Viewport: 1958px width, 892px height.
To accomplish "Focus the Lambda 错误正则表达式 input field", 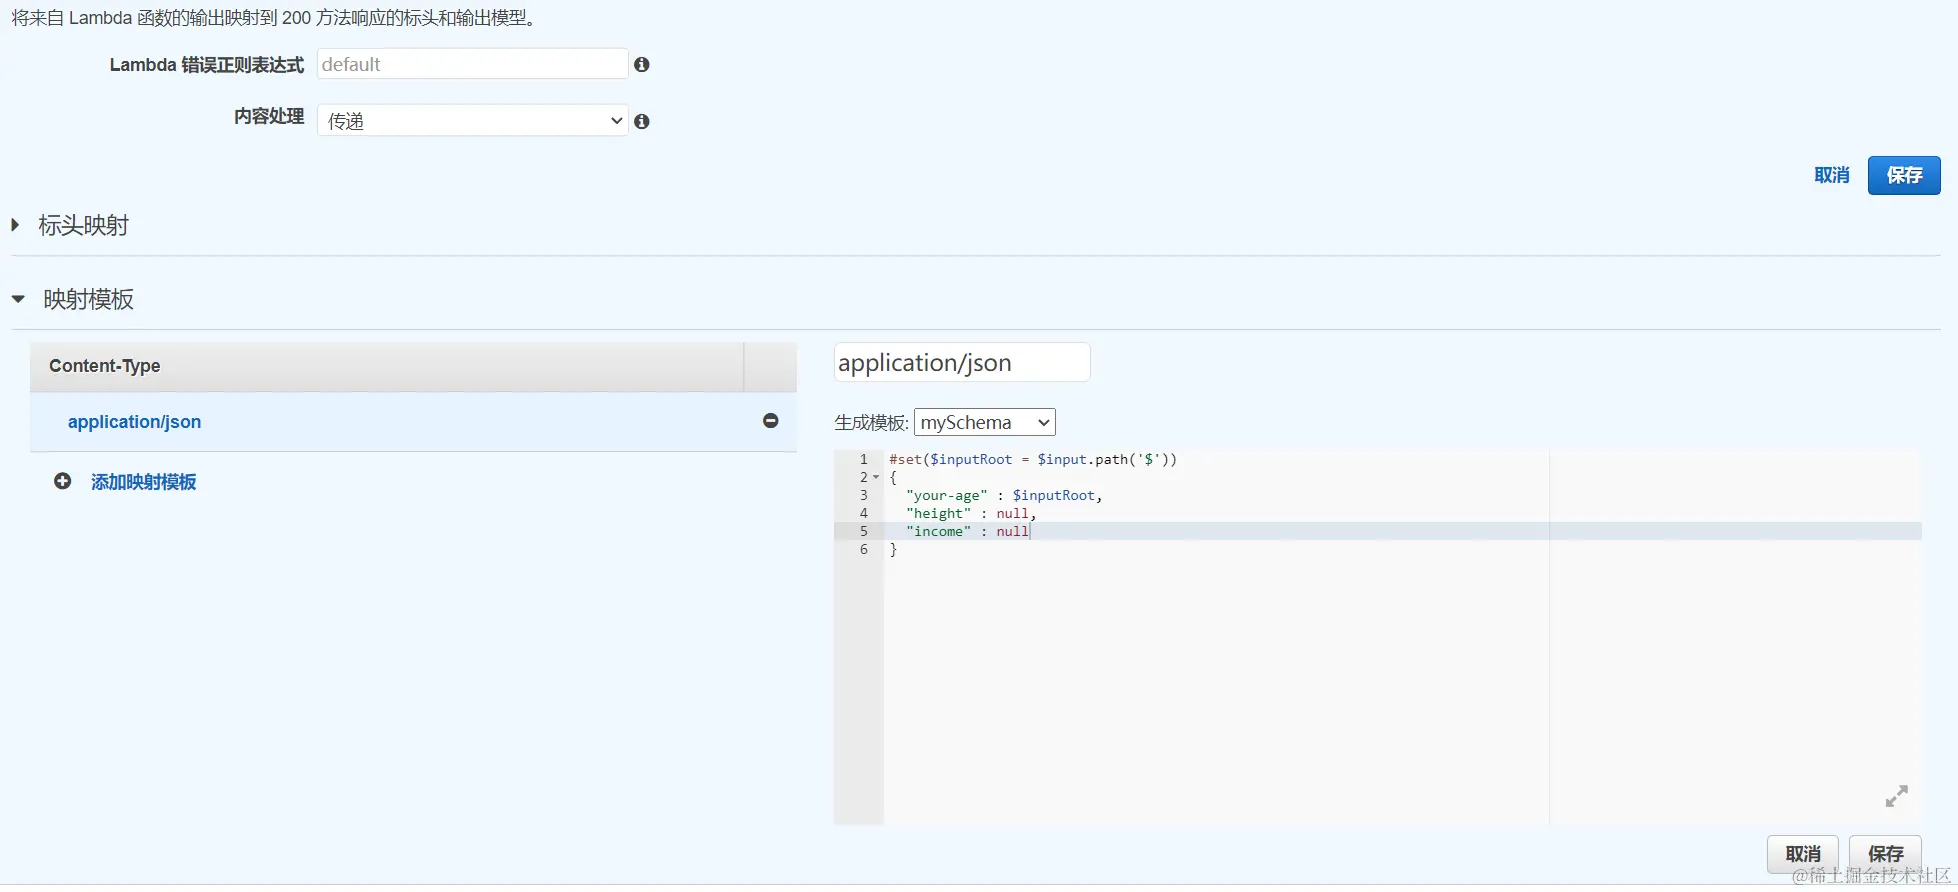I will (x=473, y=64).
